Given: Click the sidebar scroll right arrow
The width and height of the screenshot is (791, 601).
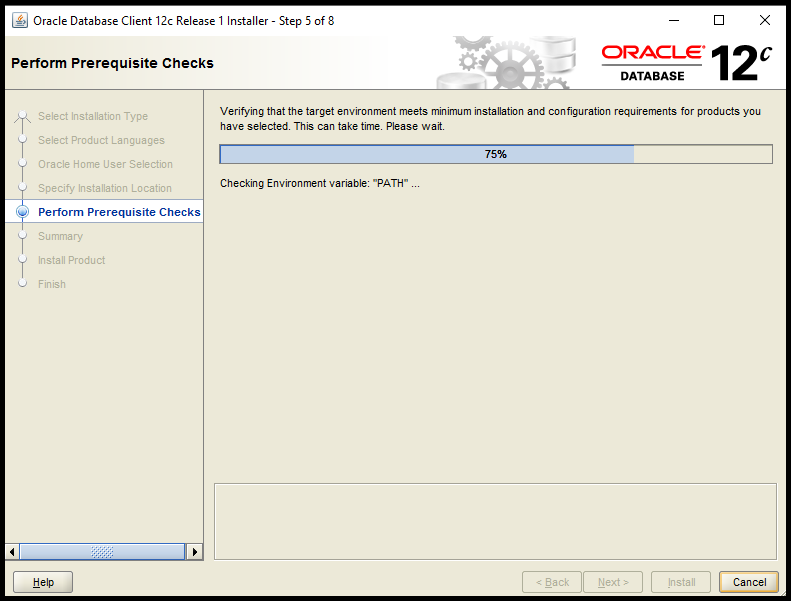Looking at the screenshot, I should 194,552.
